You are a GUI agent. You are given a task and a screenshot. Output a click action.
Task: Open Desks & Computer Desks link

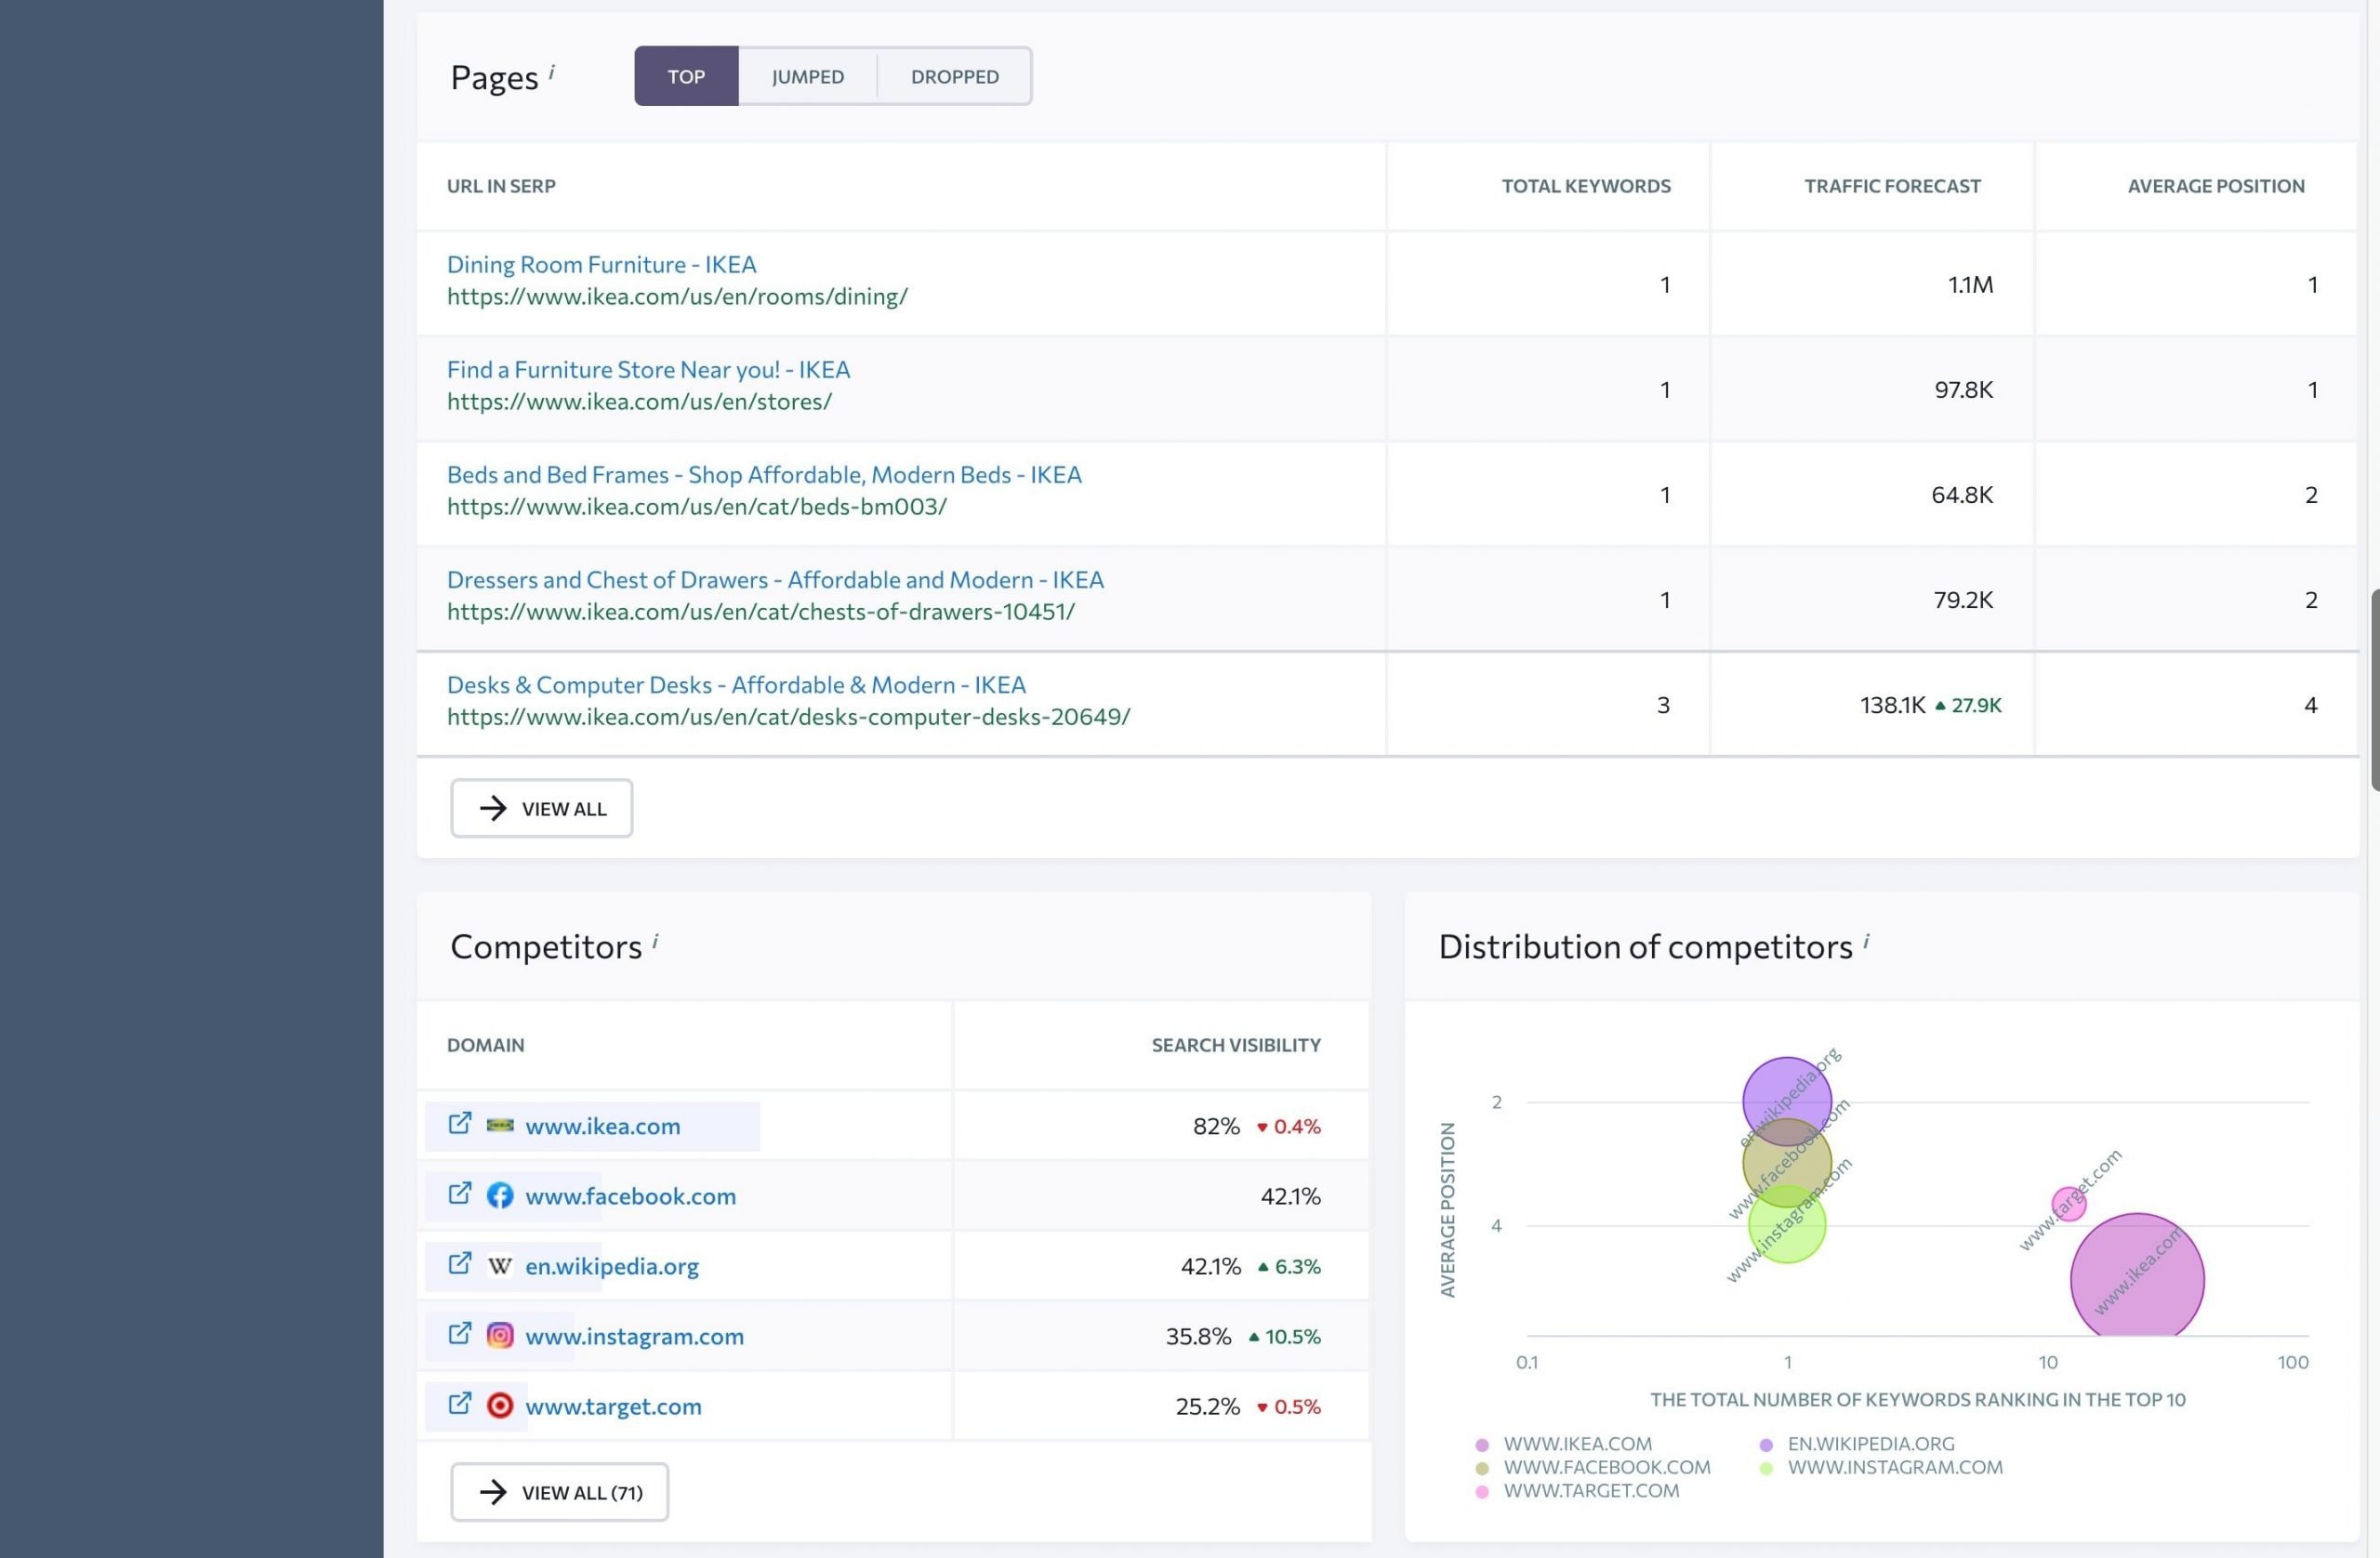[736, 684]
